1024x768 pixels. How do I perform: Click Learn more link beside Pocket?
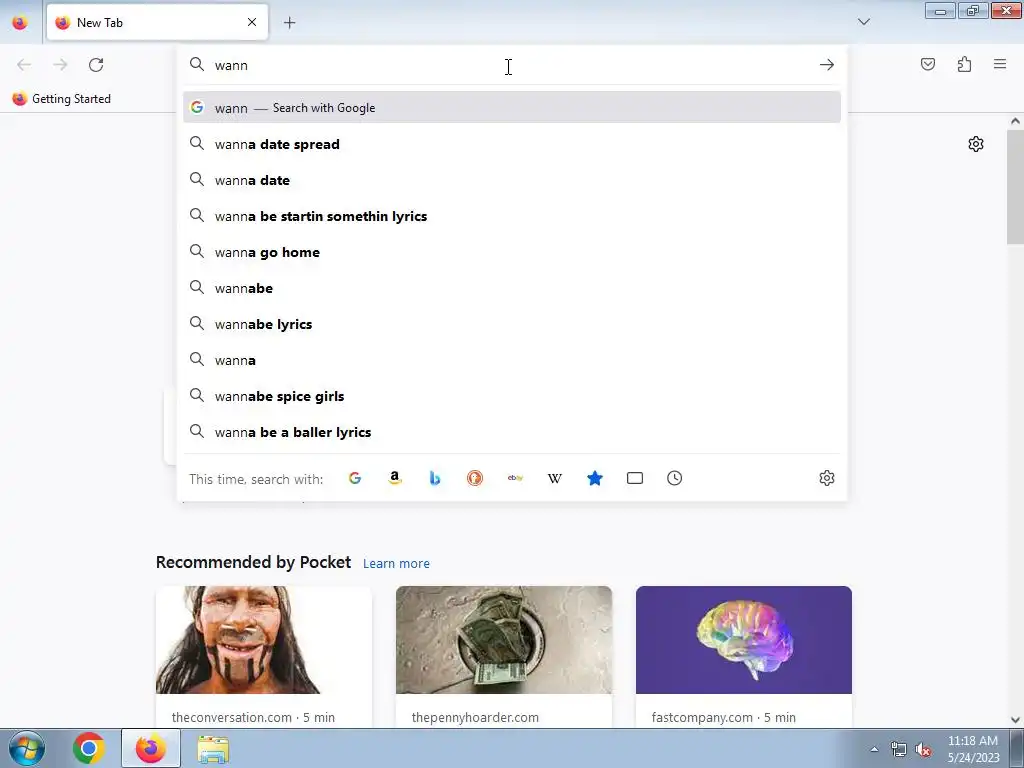(x=396, y=563)
